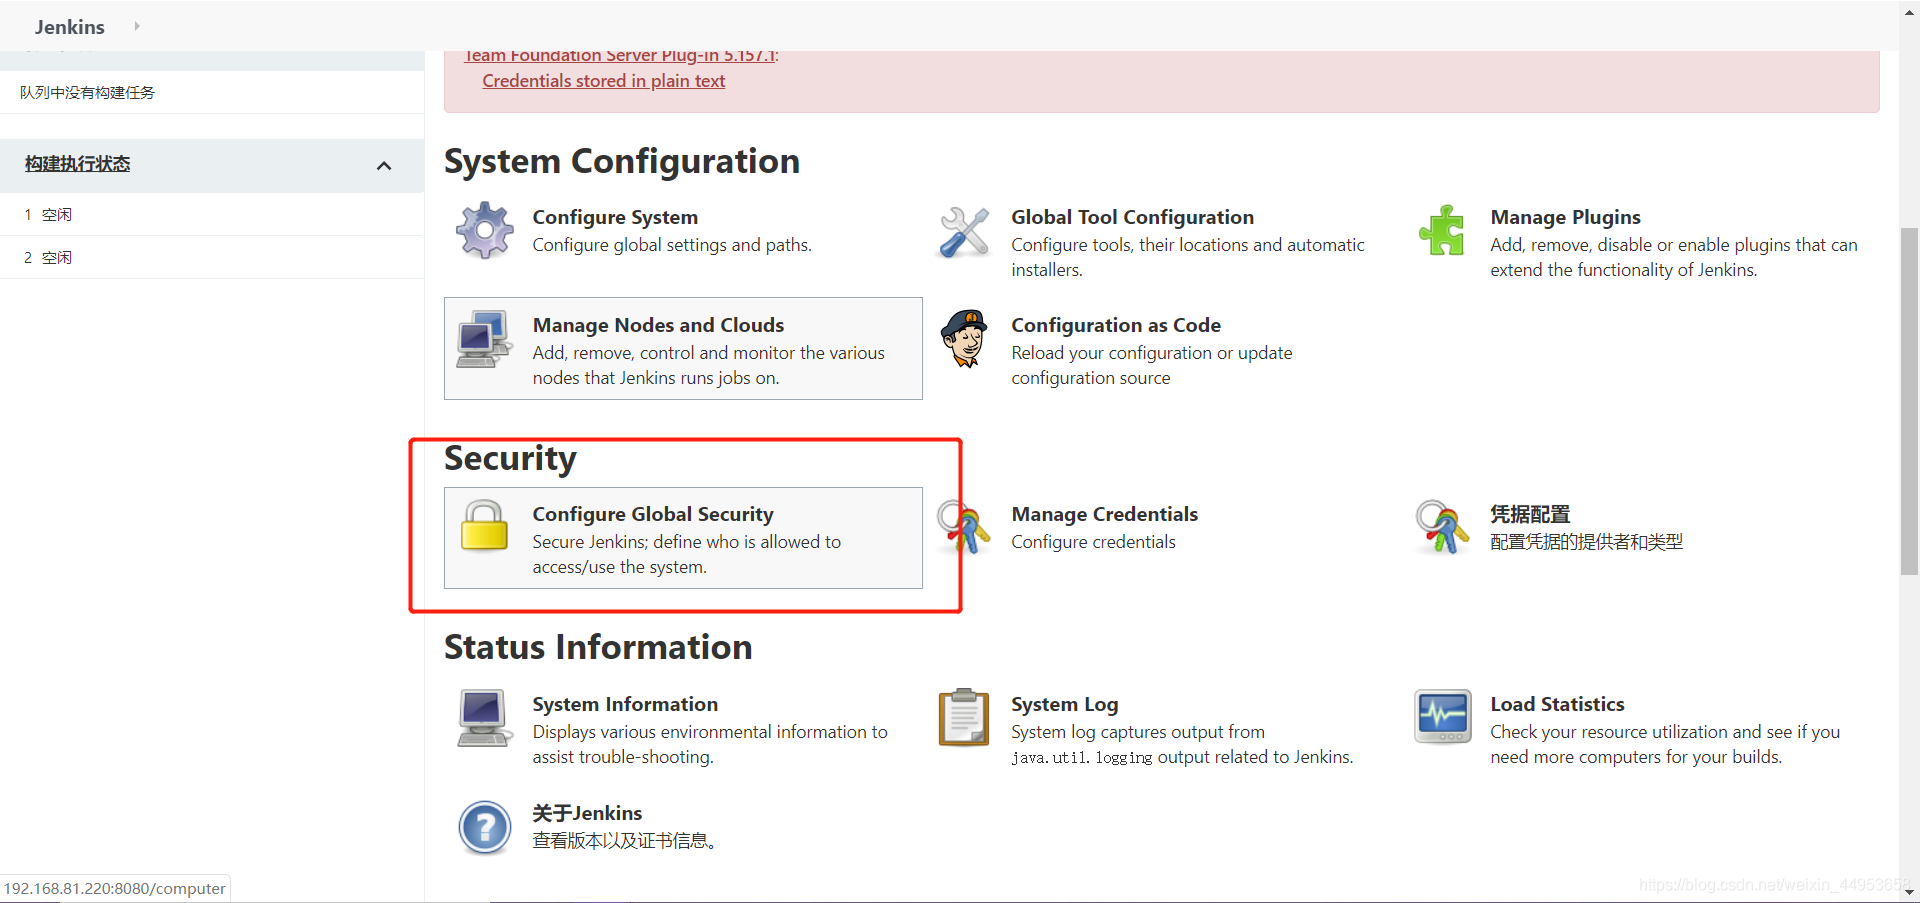Screen dimensions: 1920x903
Task: Collapse the 构建执行状态 panel with chevron
Action: click(384, 166)
